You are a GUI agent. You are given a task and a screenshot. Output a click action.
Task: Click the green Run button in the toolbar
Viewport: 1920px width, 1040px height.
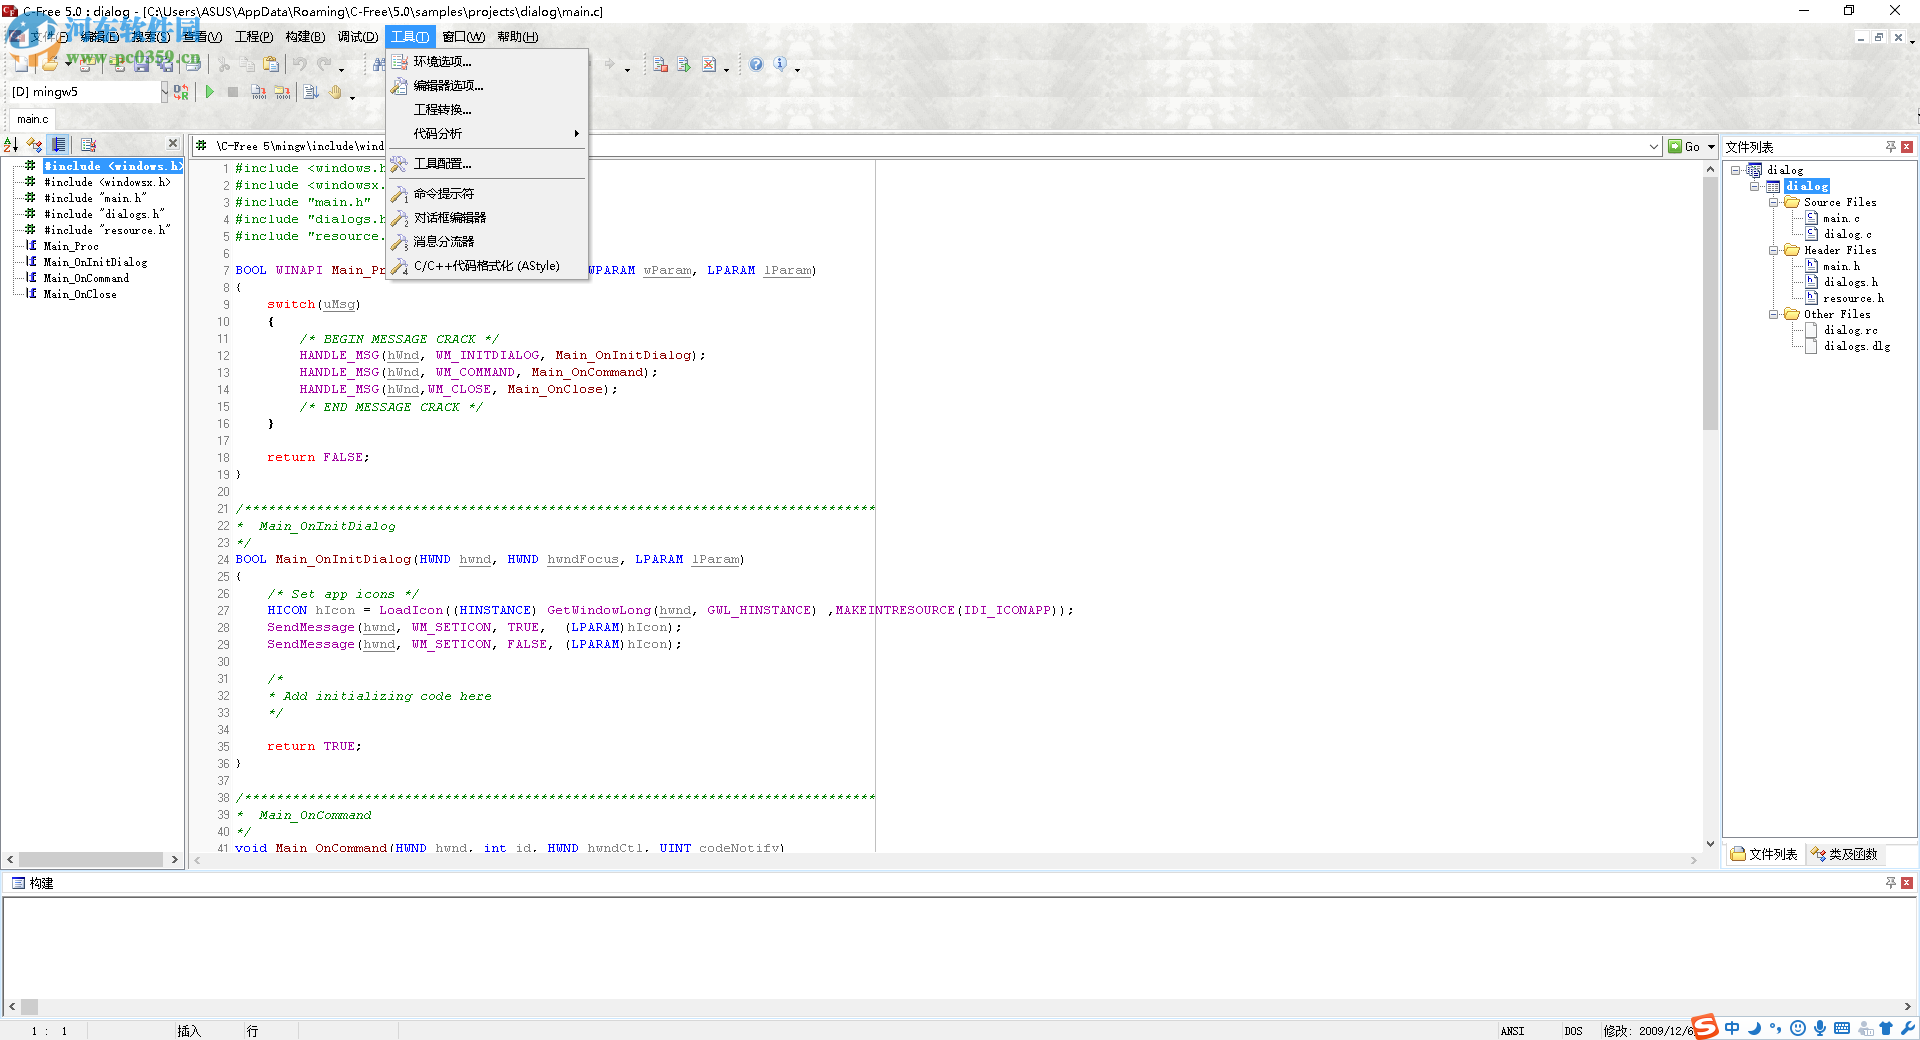210,92
